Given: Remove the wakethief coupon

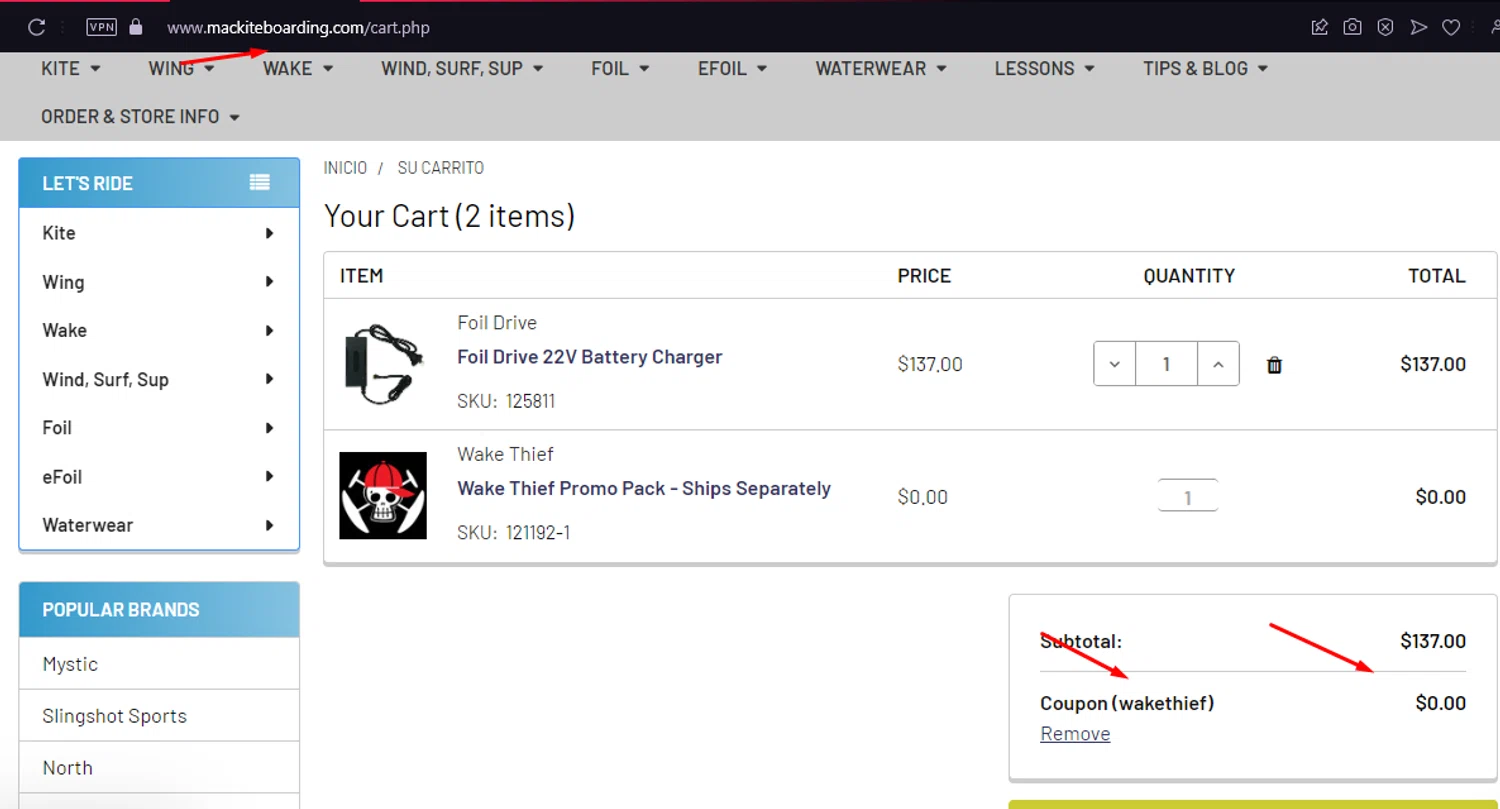Looking at the screenshot, I should pyautogui.click(x=1075, y=734).
